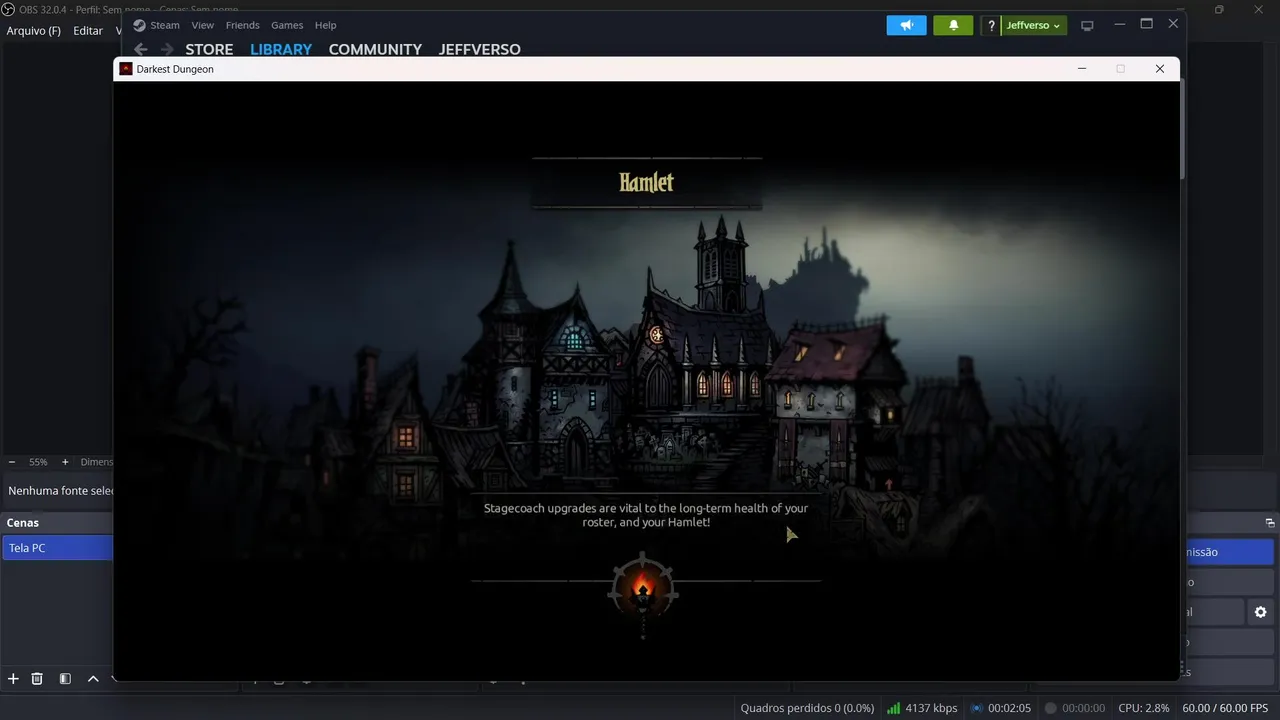
Task: Click the Steam logo beside the Steam menu
Action: (x=140, y=25)
